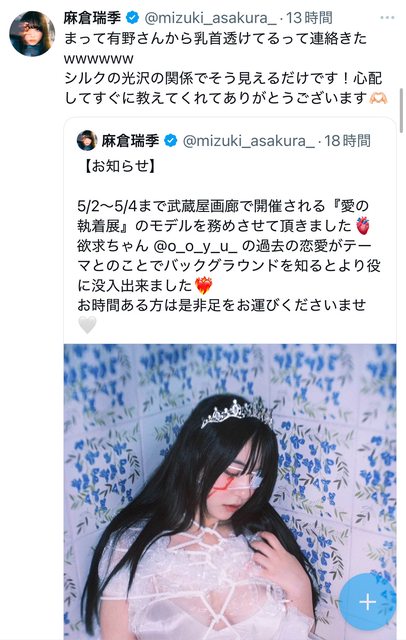Click the scrollbar on the right edge
Viewport: 406px width, 640px height.
[402, 111]
